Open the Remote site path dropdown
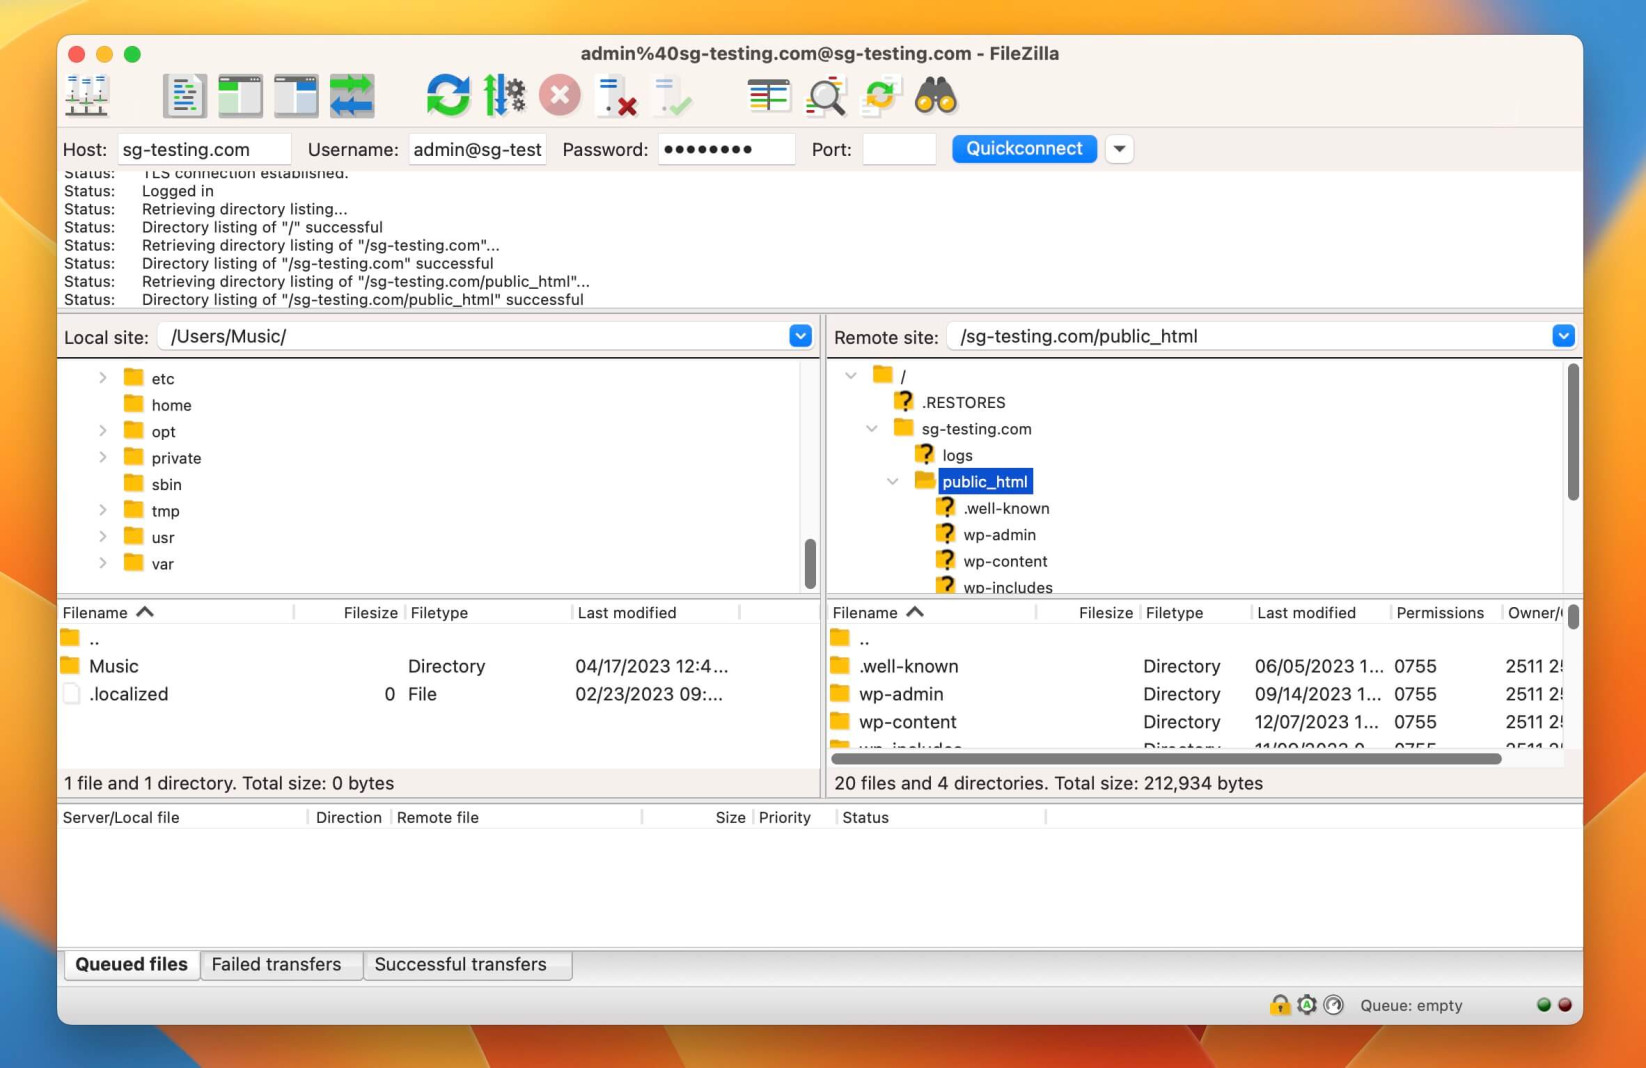This screenshot has height=1068, width=1646. 1563,336
